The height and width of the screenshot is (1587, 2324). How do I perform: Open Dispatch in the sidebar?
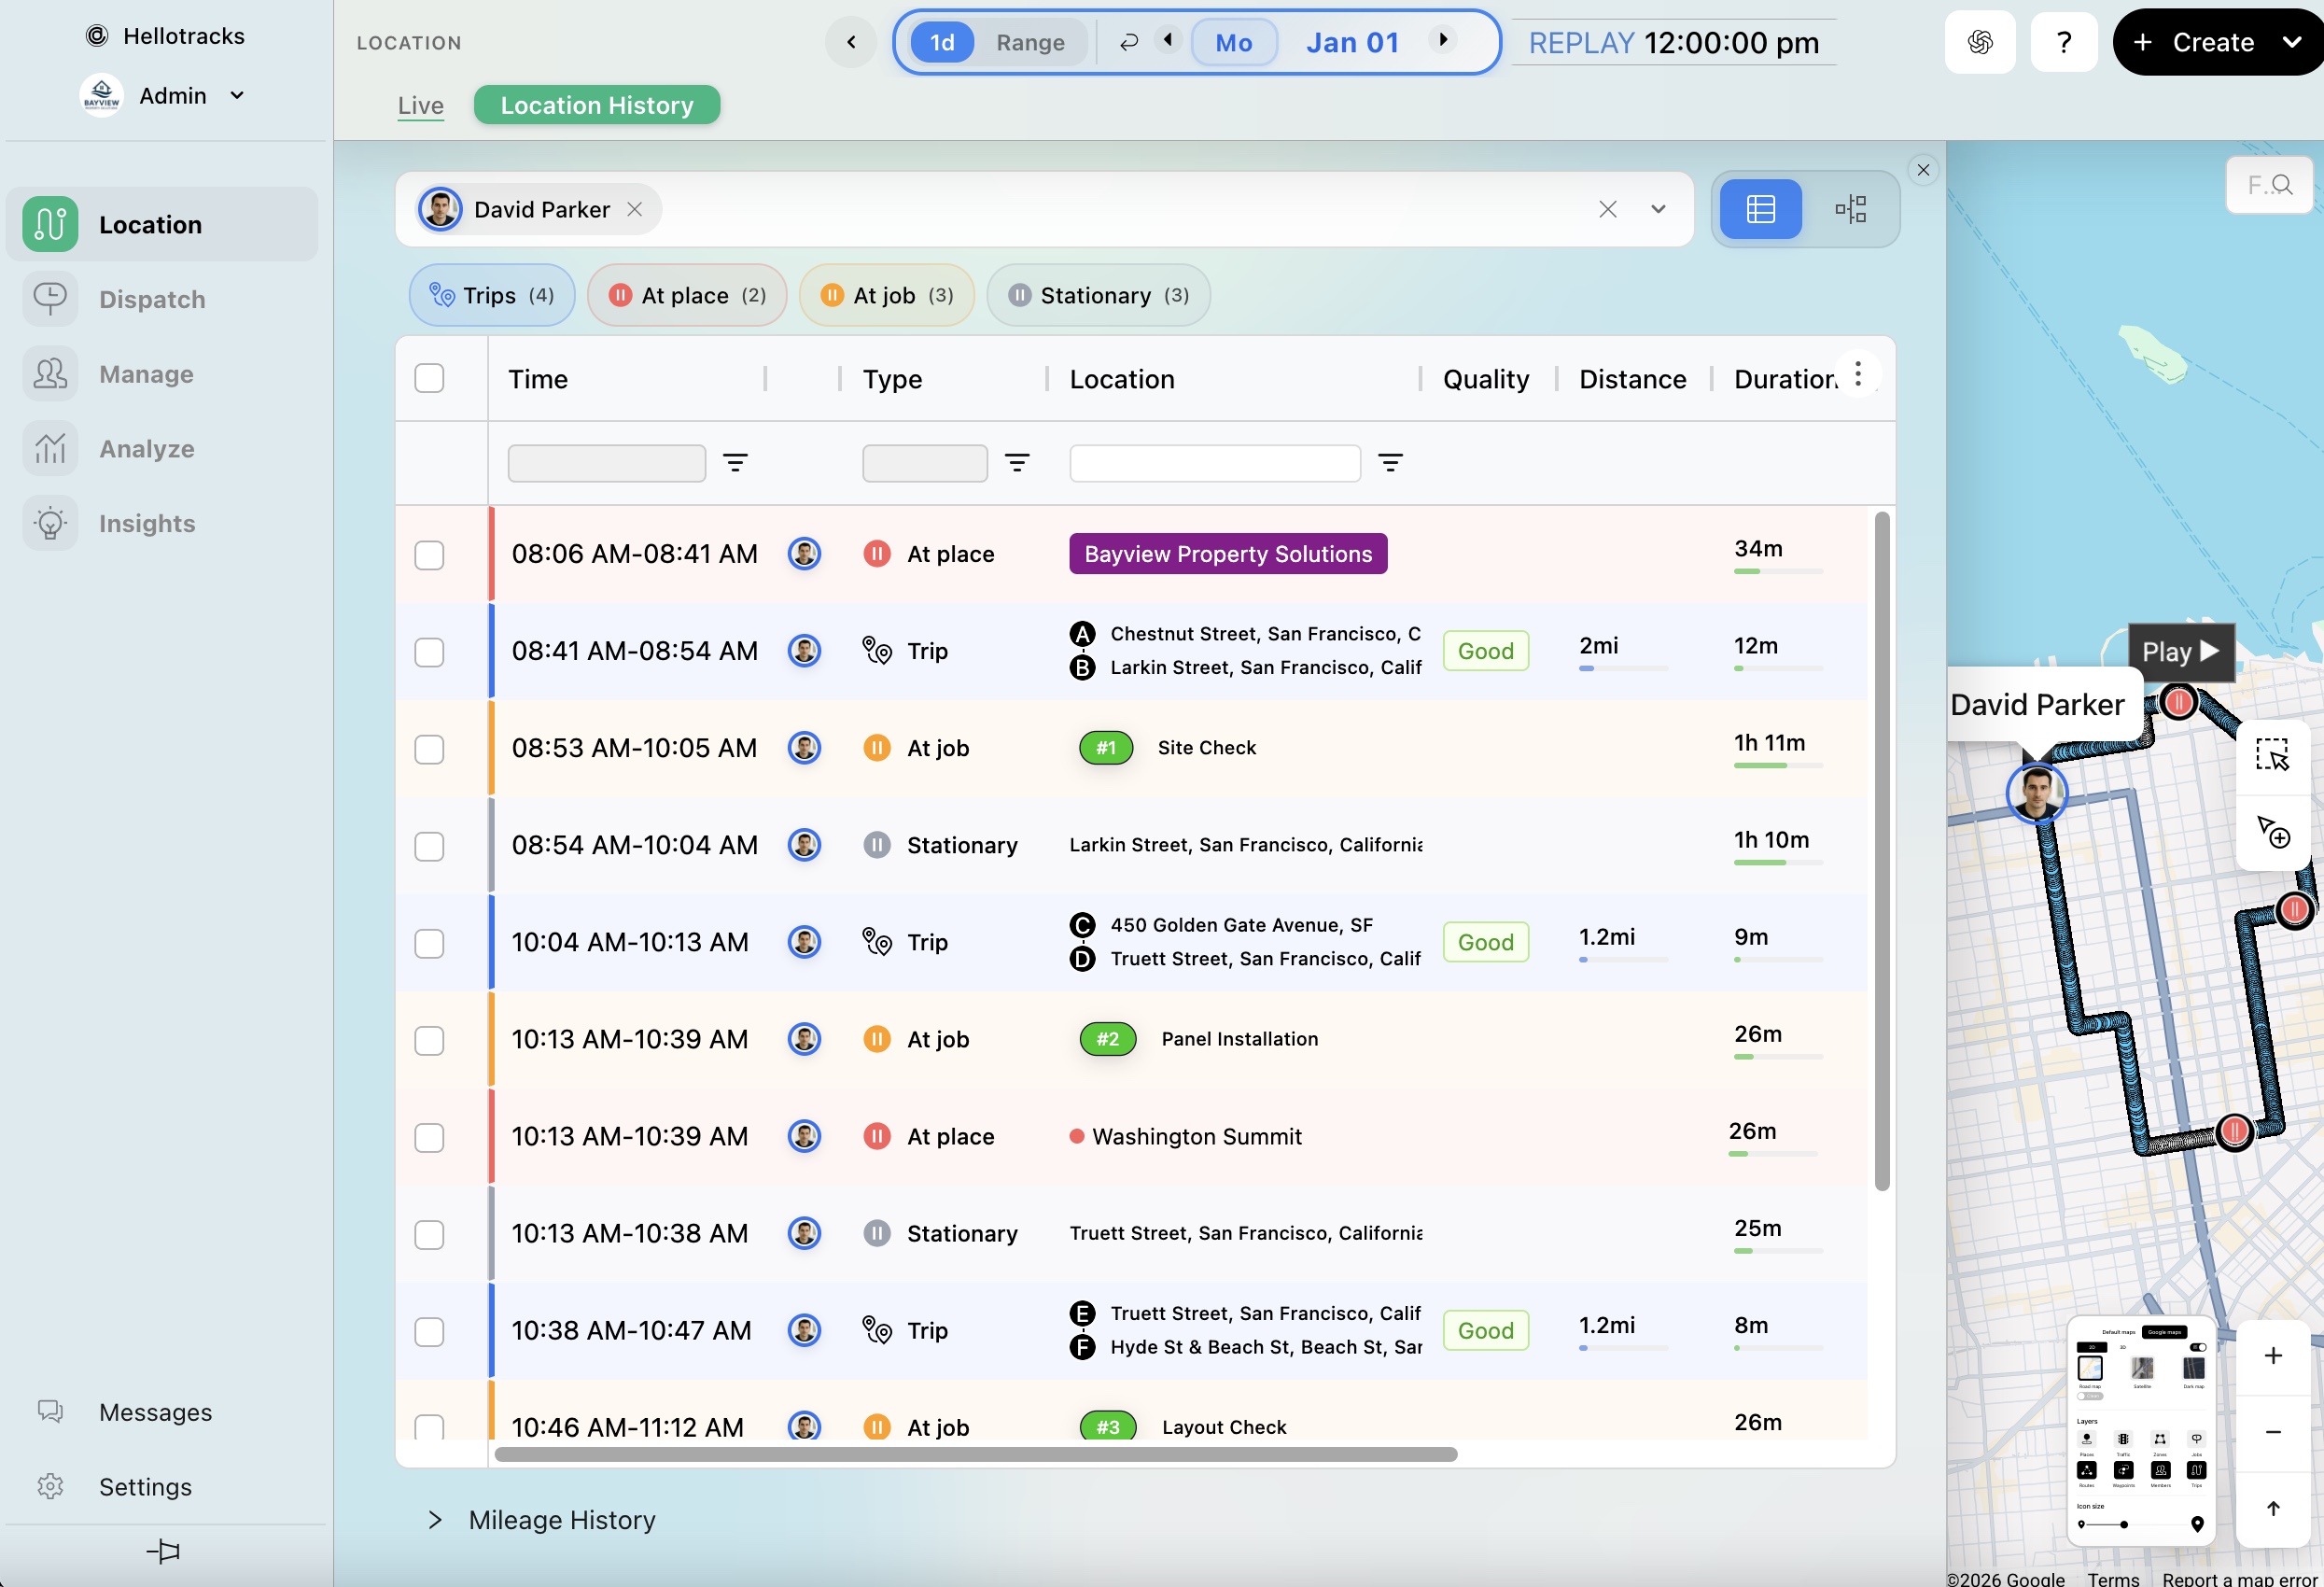[x=152, y=299]
